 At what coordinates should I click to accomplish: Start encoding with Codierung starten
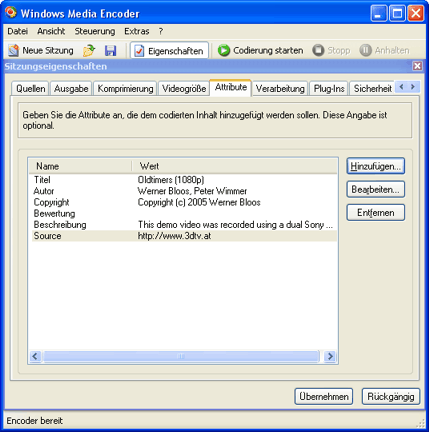260,51
